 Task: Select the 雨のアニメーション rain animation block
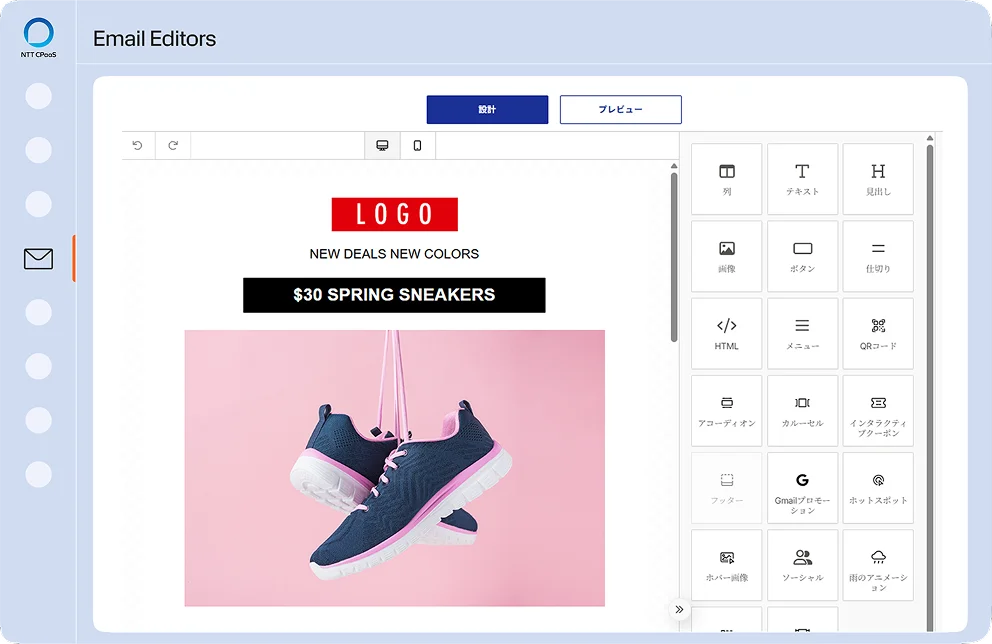click(x=878, y=565)
